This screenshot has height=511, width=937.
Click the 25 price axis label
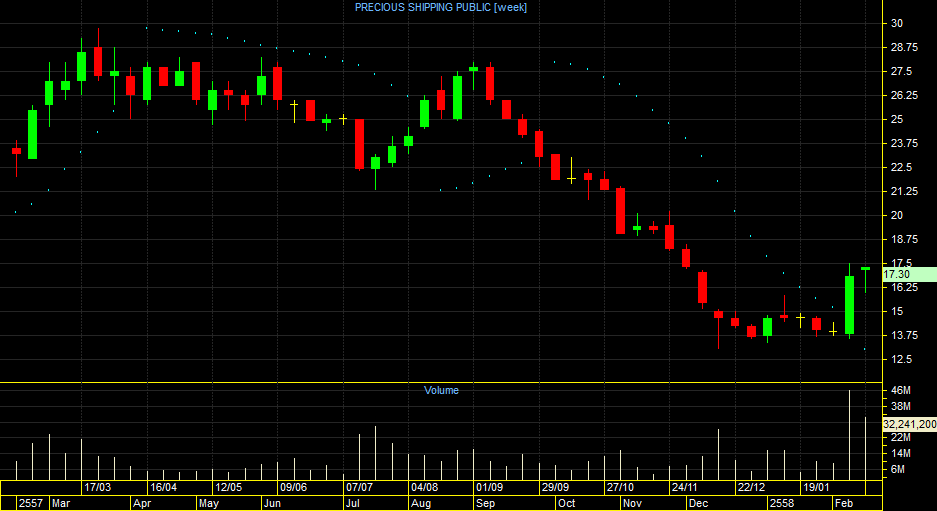tap(896, 120)
